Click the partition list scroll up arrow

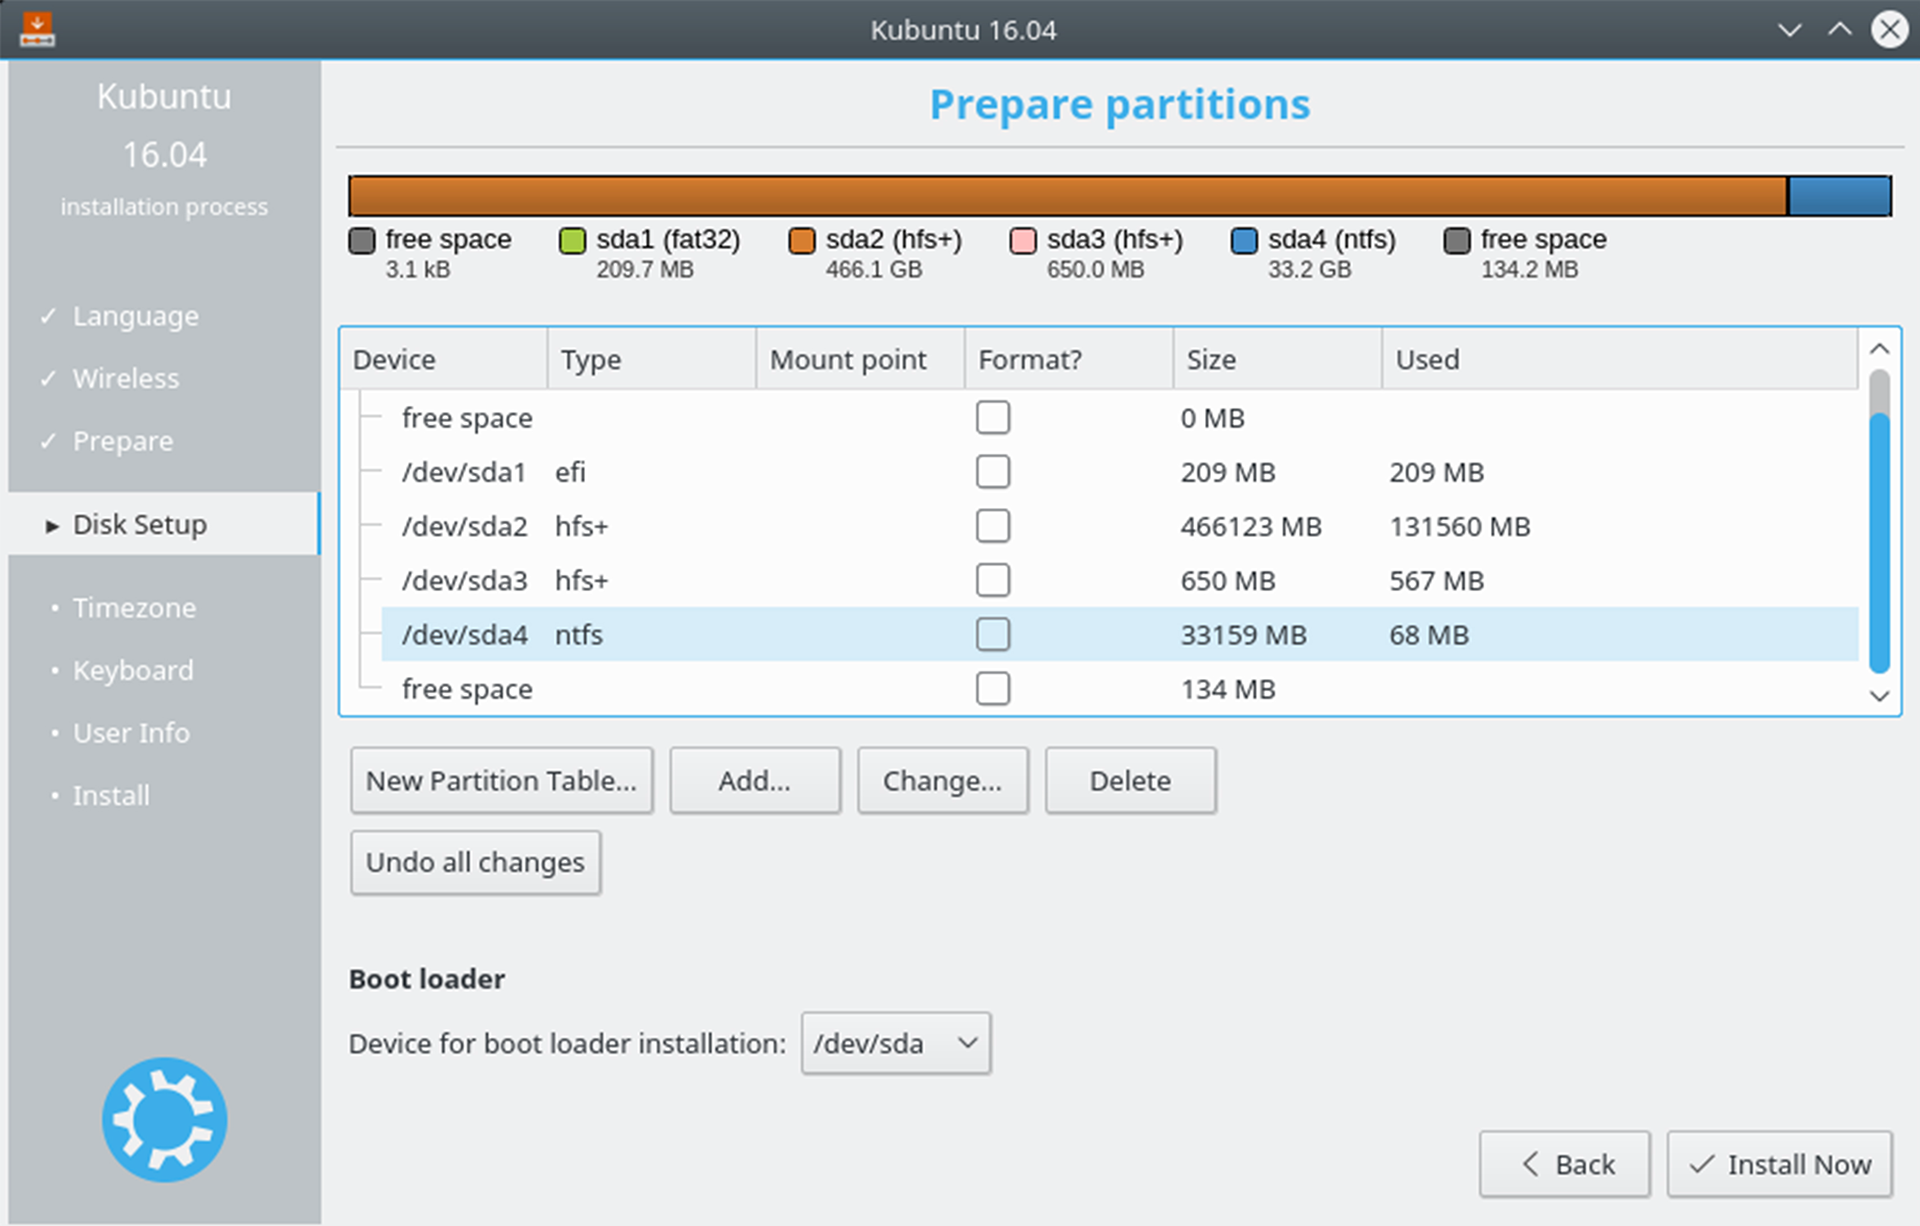tap(1879, 349)
